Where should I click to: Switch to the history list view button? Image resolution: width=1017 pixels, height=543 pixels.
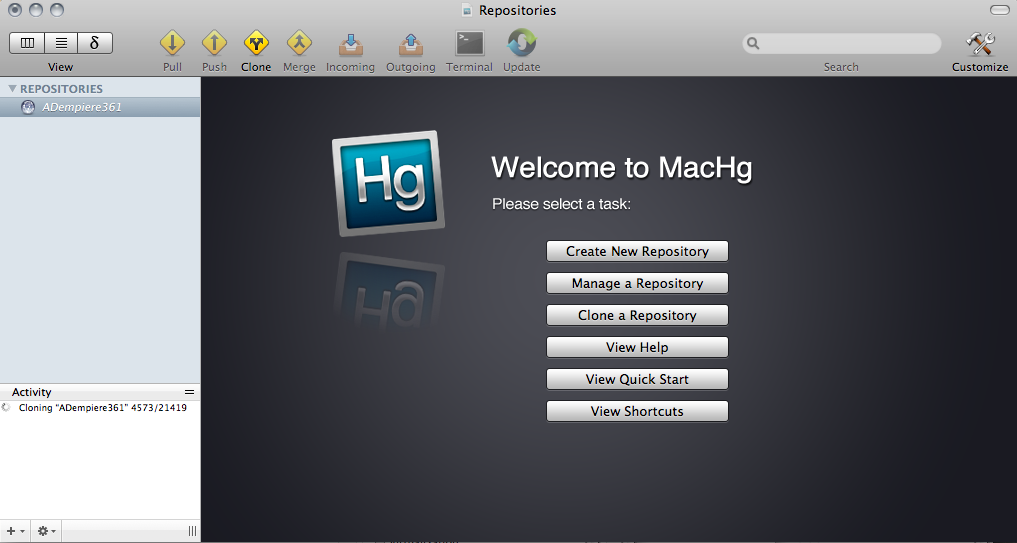[x=61, y=43]
